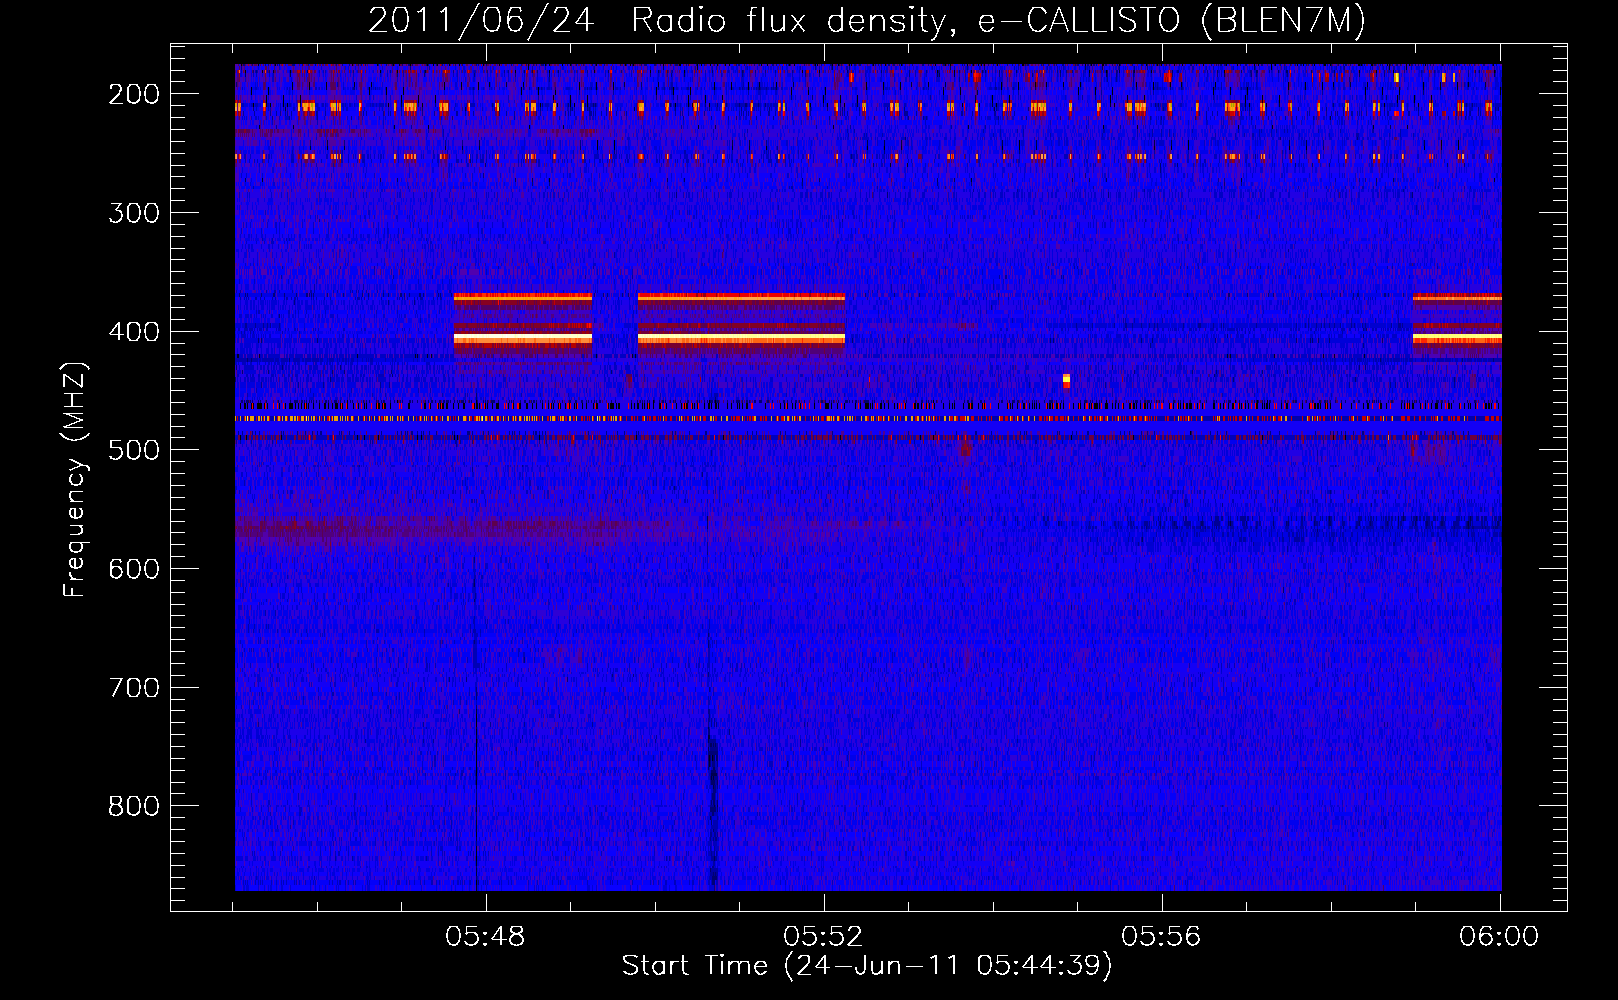Click the 400 frequency tick label
The image size is (1618, 1000).
134,332
